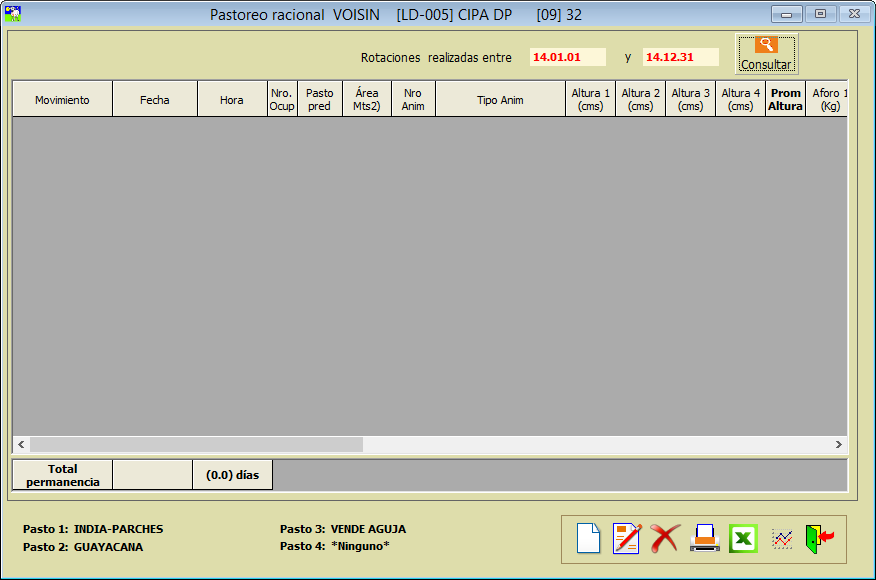Click the left arrow of horizontal scrollbar
This screenshot has height=580, width=876.
(x=21, y=444)
